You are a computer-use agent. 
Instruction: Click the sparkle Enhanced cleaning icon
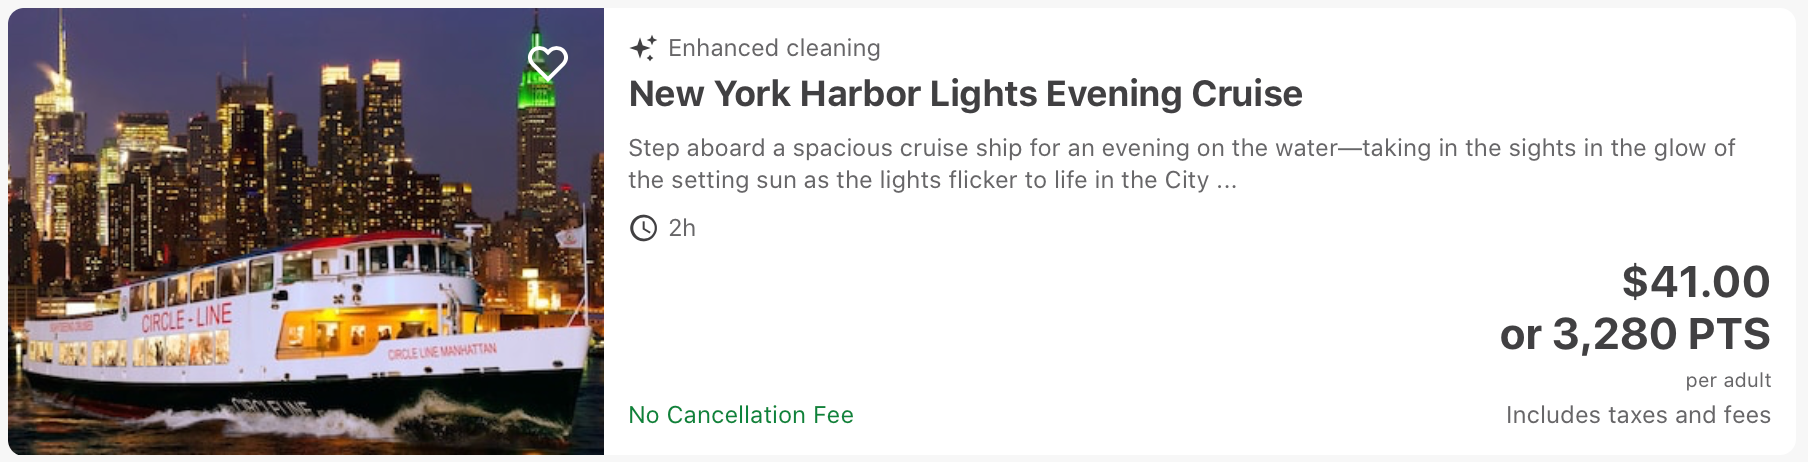pos(643,48)
